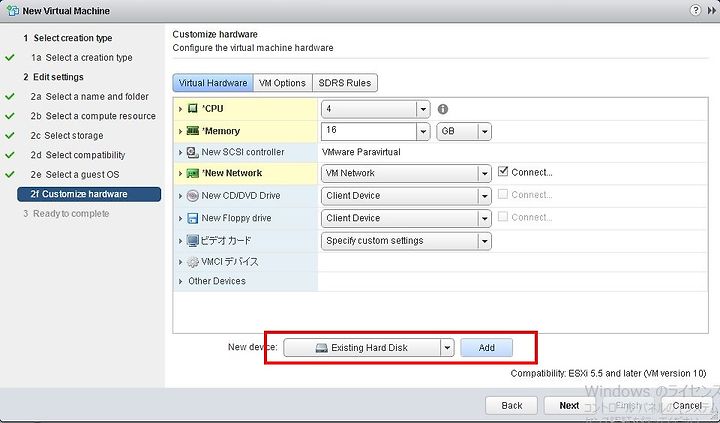The height and width of the screenshot is (423, 720).
Task: Click the hard disk icon in New device selector
Action: pos(321,348)
